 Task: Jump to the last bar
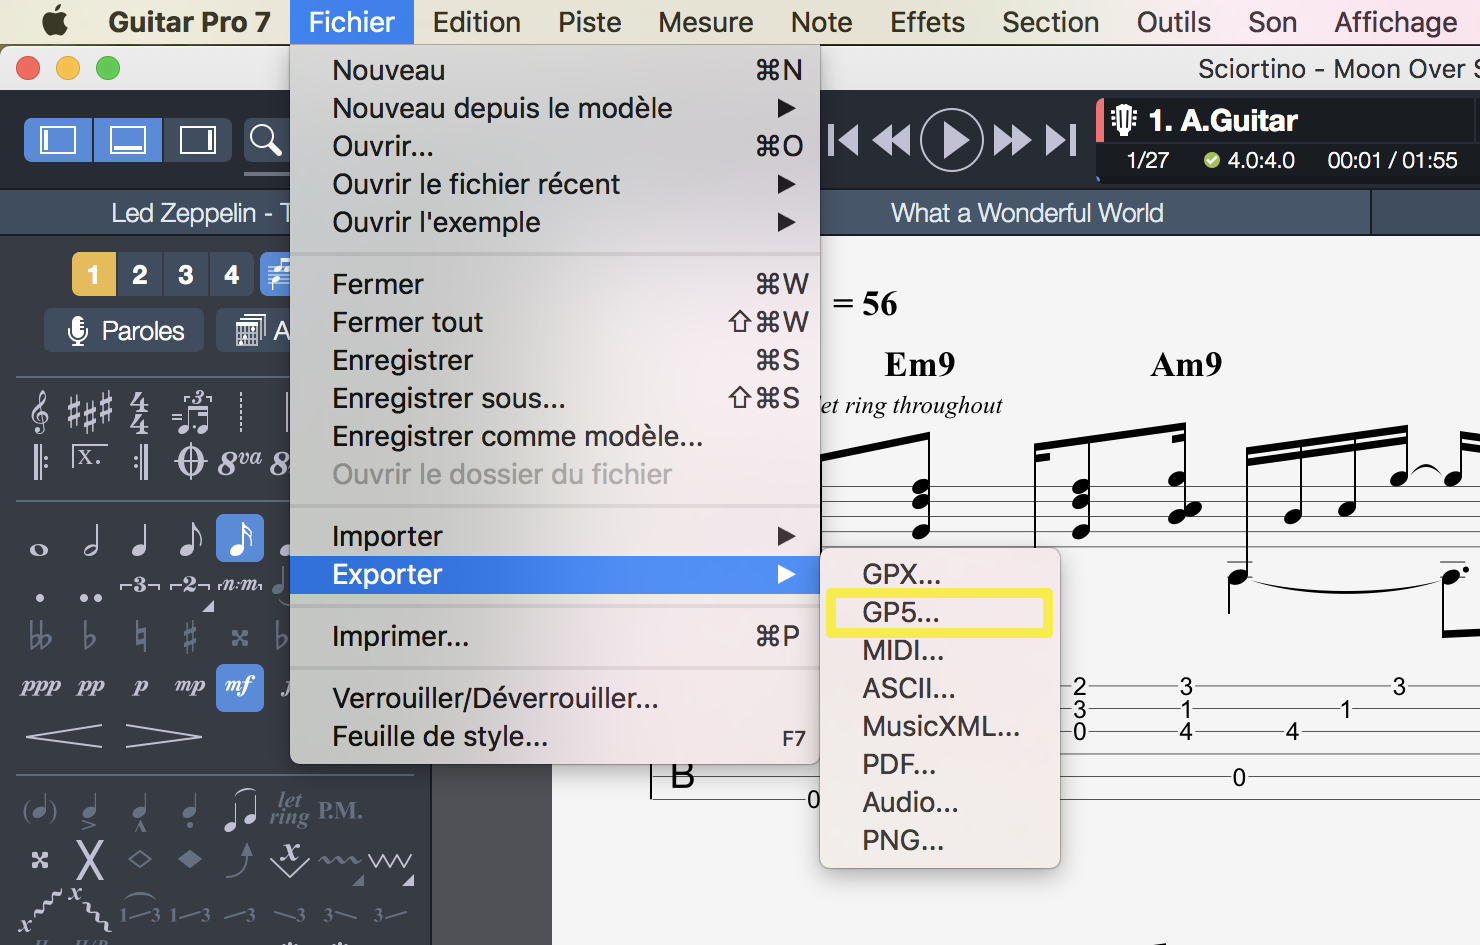(x=1061, y=140)
